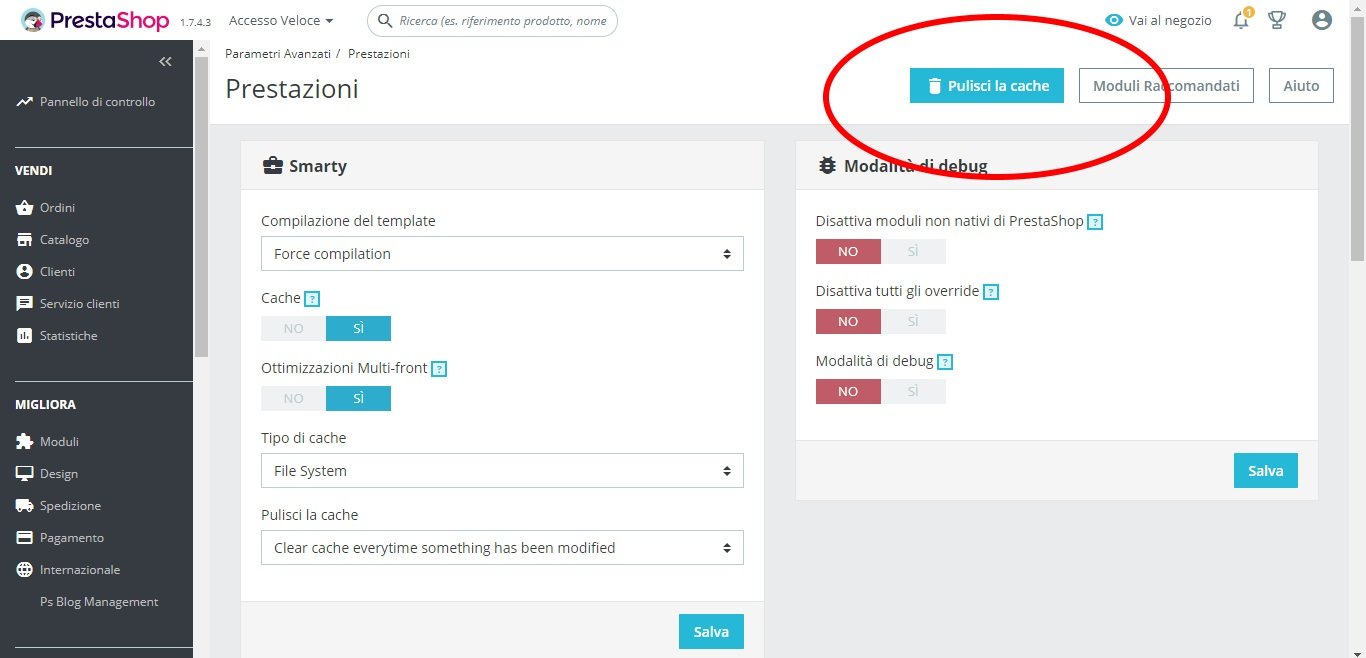This screenshot has width=1366, height=658.
Task: Click the Vai al negozio eye icon
Action: pos(1114,20)
